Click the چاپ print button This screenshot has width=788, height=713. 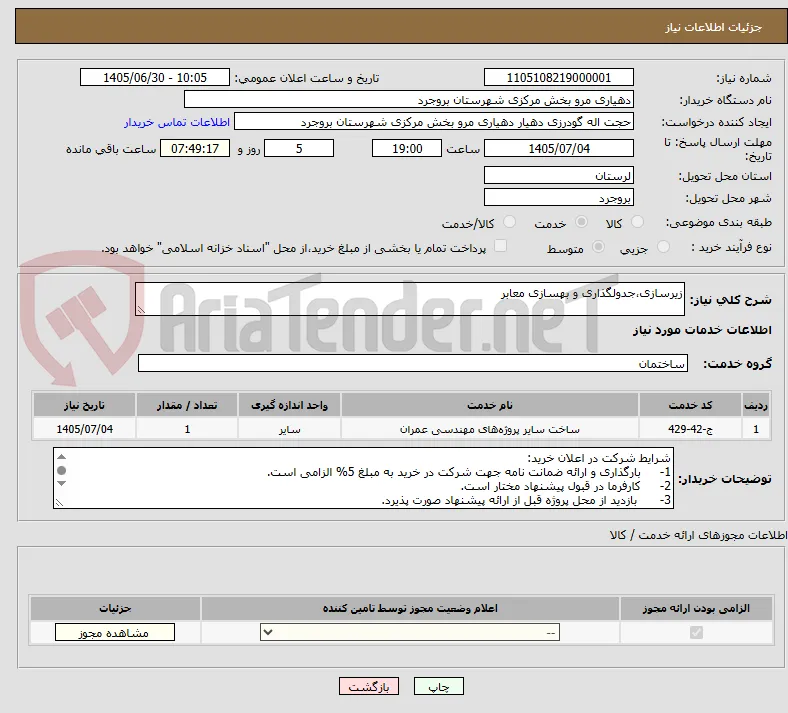439,686
